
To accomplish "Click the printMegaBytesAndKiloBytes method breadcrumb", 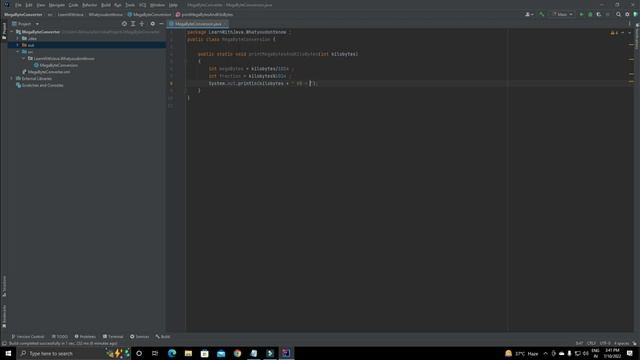I will point(204,14).
